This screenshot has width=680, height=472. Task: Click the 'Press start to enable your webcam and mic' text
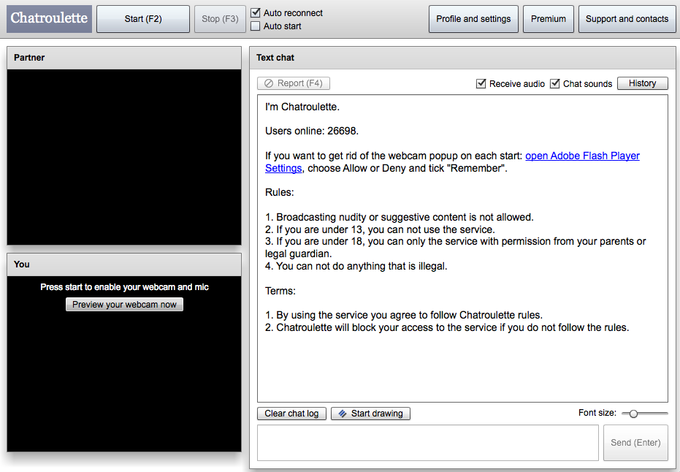coord(124,287)
